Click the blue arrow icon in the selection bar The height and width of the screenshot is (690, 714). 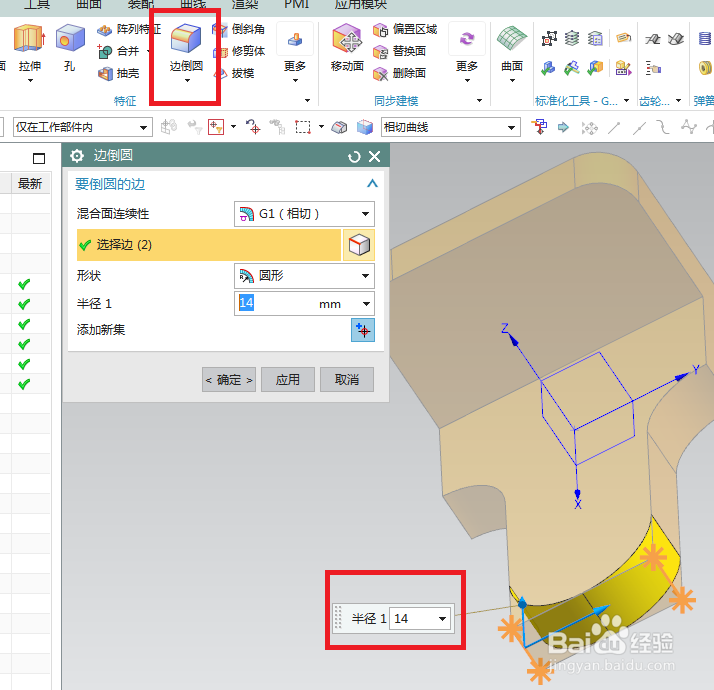click(563, 127)
